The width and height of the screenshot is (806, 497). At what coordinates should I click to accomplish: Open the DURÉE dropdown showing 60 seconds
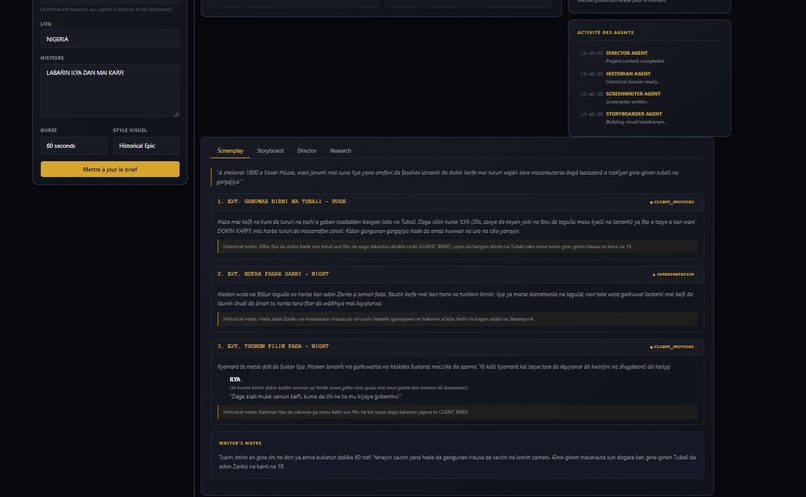coord(74,146)
